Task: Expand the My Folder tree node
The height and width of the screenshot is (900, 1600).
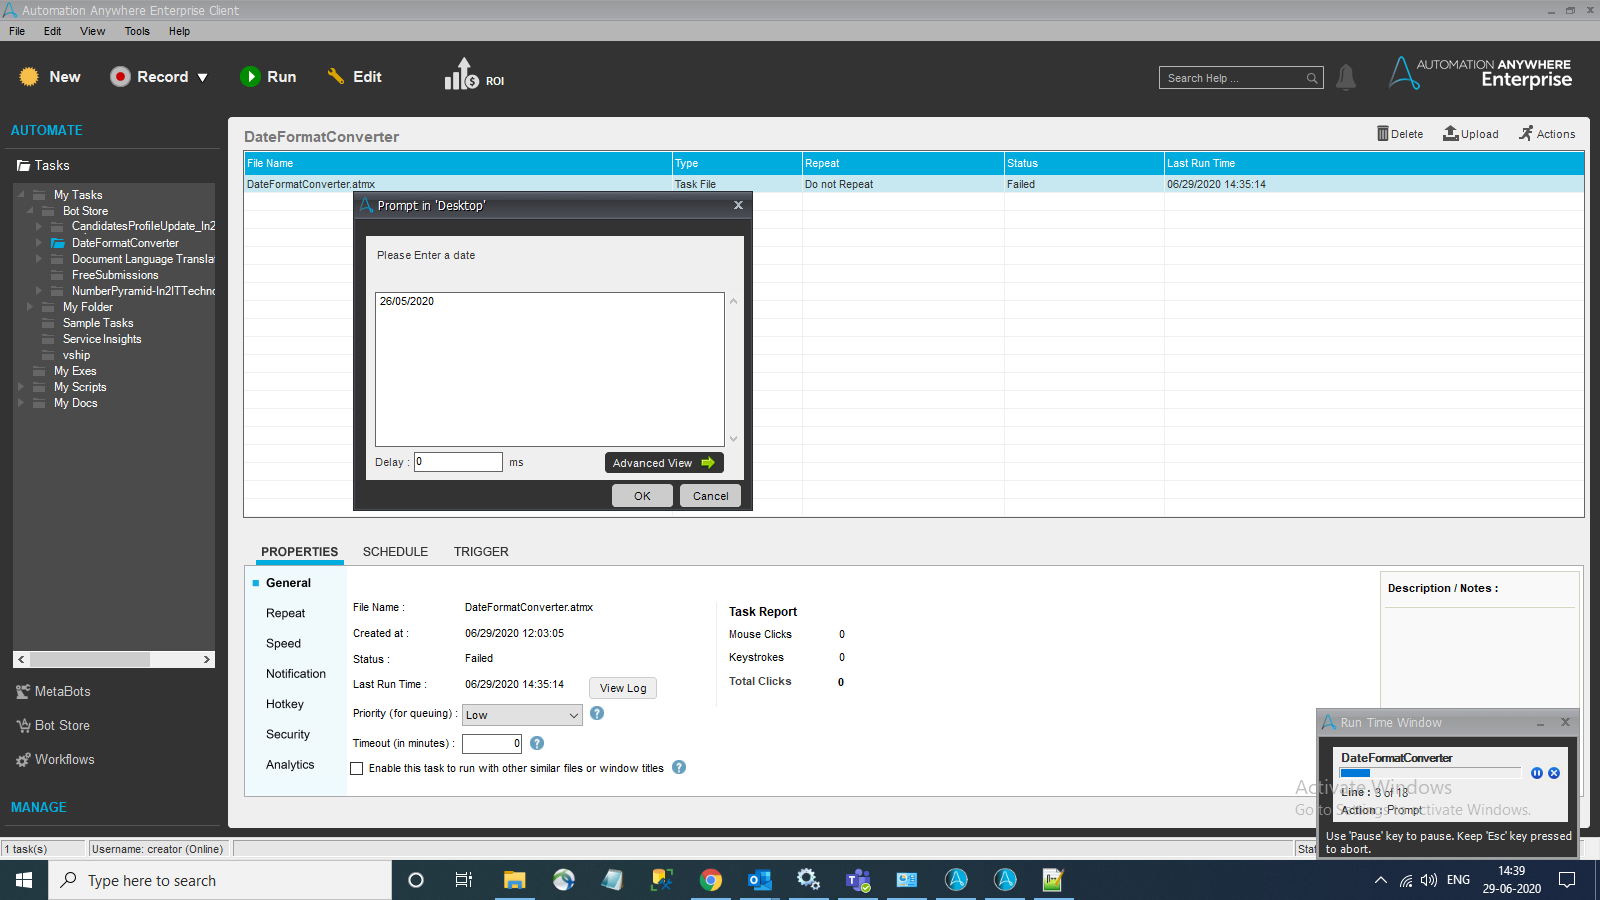Action: point(30,307)
